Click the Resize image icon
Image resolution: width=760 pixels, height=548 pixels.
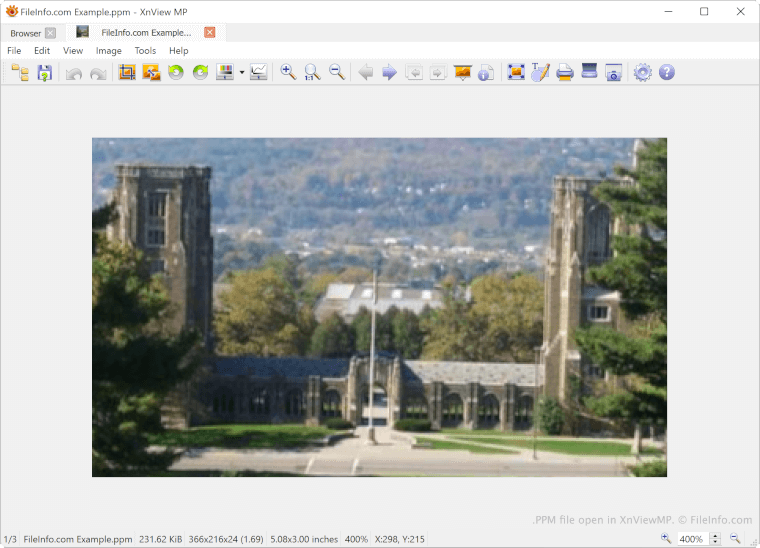click(x=151, y=72)
